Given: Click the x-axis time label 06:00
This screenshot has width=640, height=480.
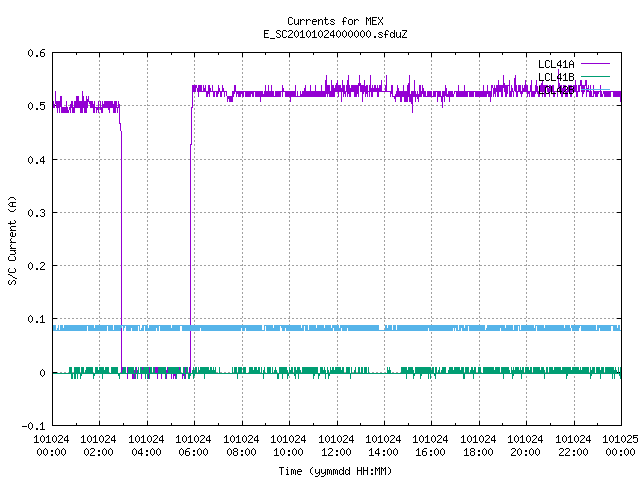Looking at the screenshot, I should click(193, 452).
